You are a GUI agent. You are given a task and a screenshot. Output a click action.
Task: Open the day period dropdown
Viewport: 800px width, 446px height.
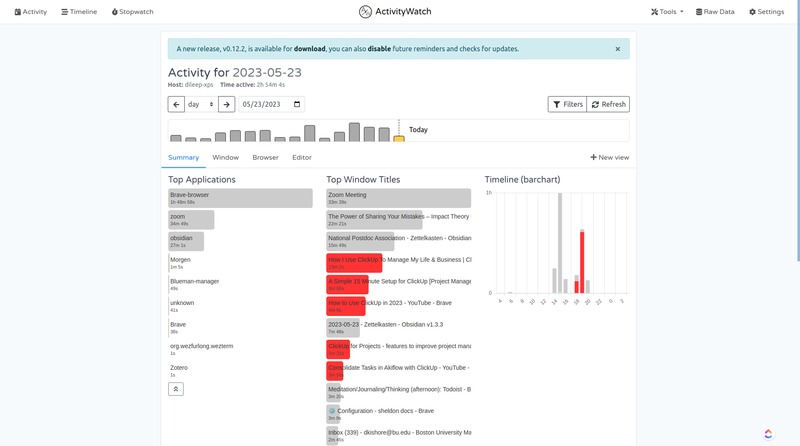coord(201,104)
